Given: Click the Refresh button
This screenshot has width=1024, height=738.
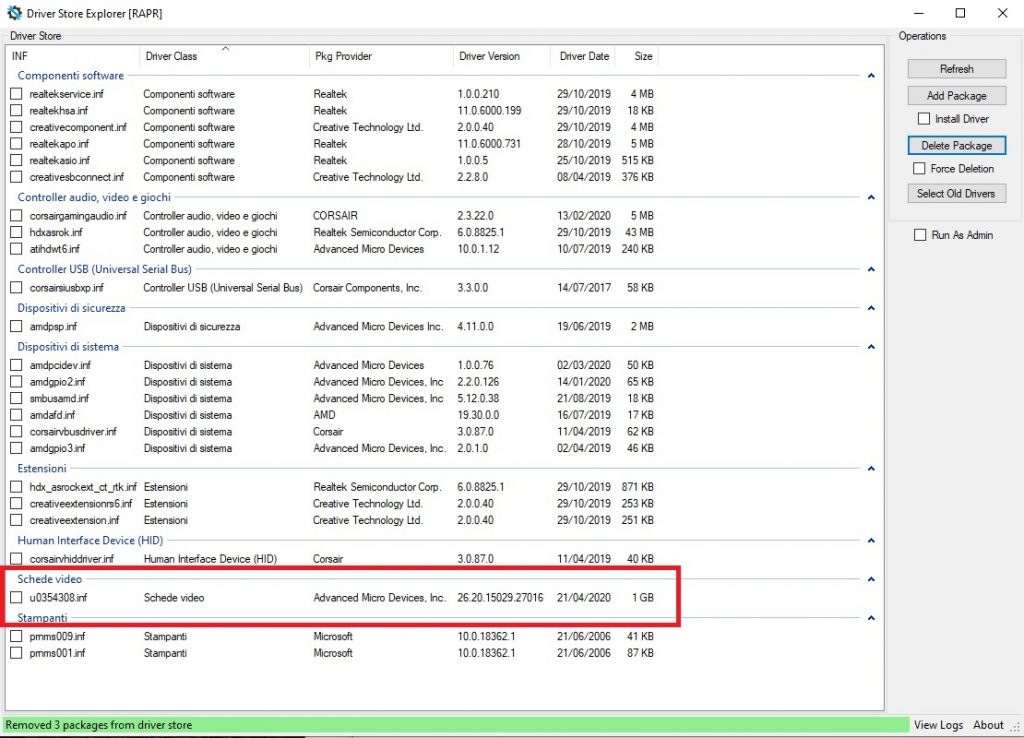Looking at the screenshot, I should (x=956, y=69).
